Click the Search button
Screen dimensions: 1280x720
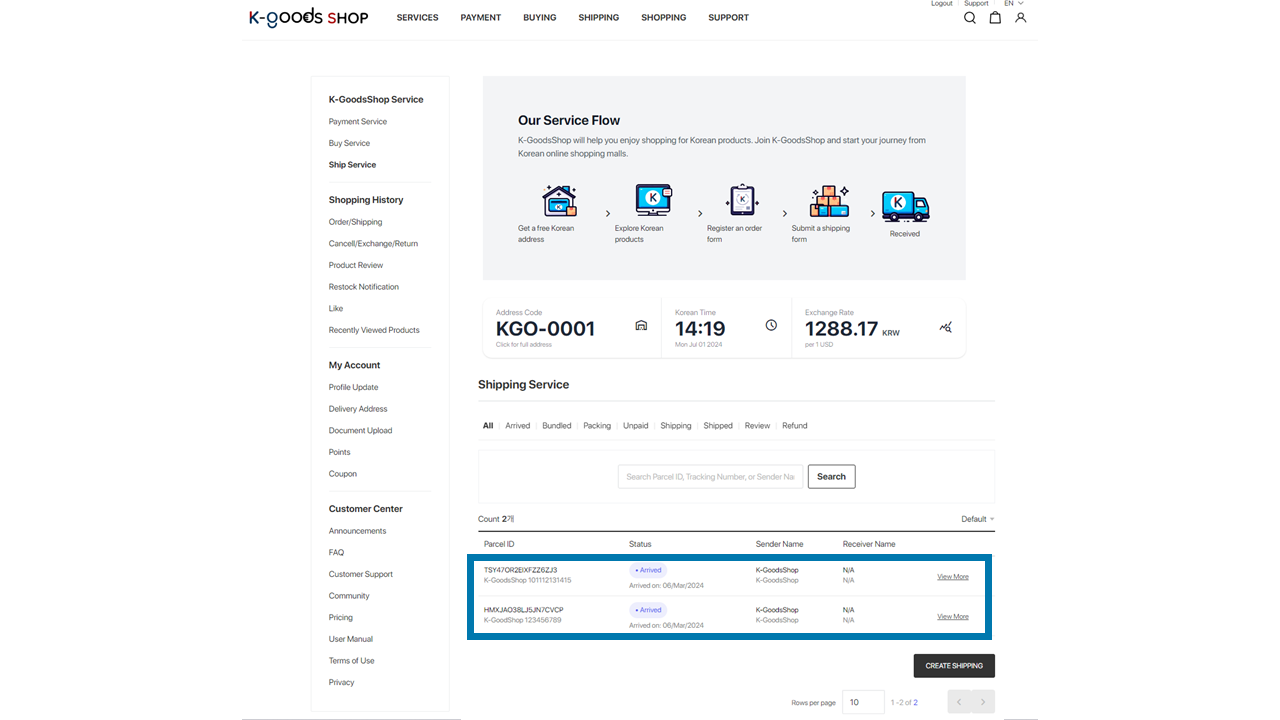tap(831, 477)
